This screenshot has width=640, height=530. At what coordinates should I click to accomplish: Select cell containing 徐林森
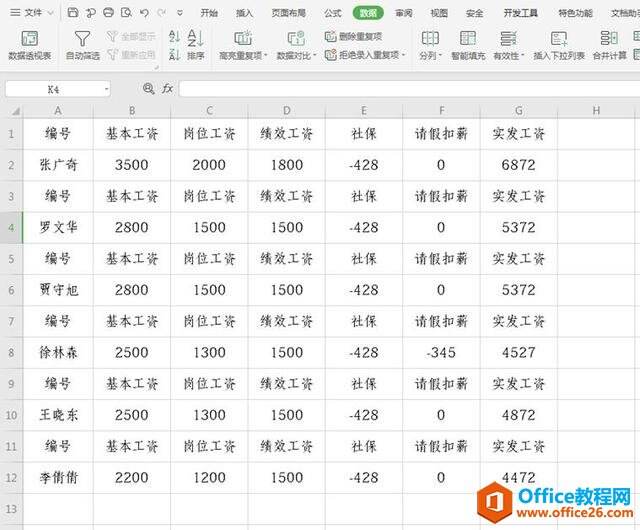58,352
